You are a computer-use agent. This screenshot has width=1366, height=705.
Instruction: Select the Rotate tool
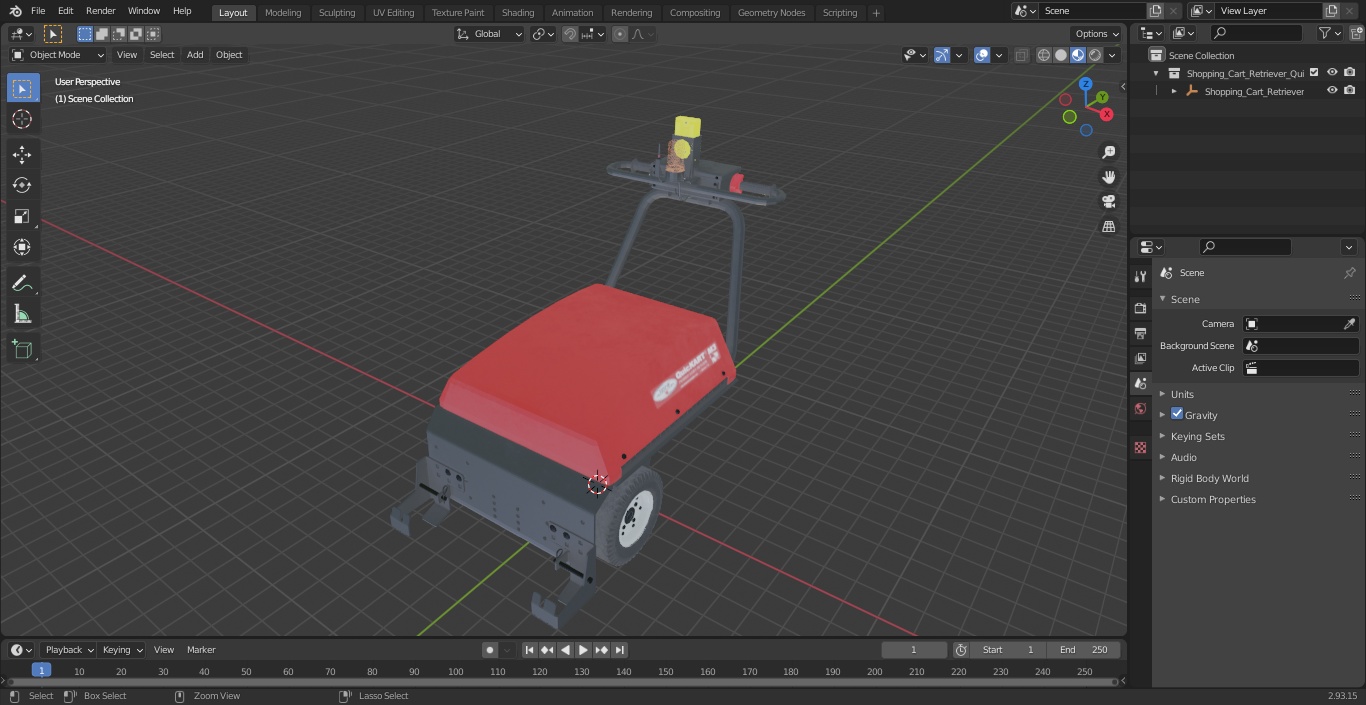[22, 185]
